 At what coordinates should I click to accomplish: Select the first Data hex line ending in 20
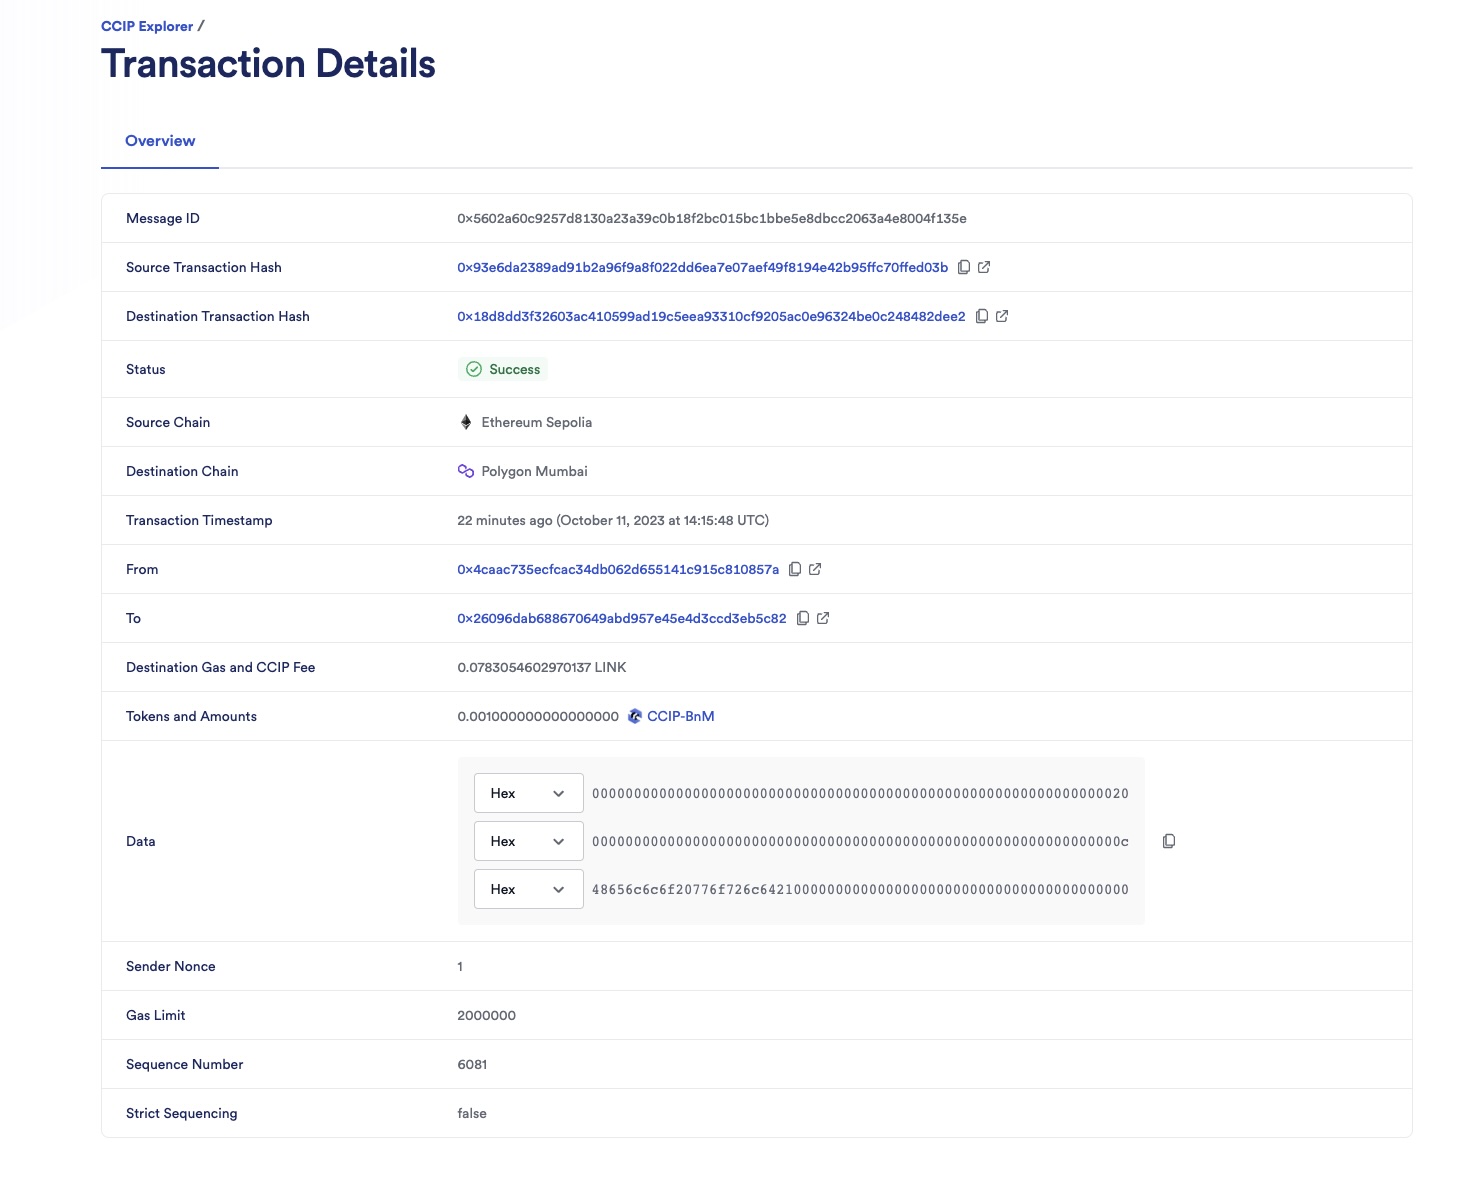coord(860,793)
